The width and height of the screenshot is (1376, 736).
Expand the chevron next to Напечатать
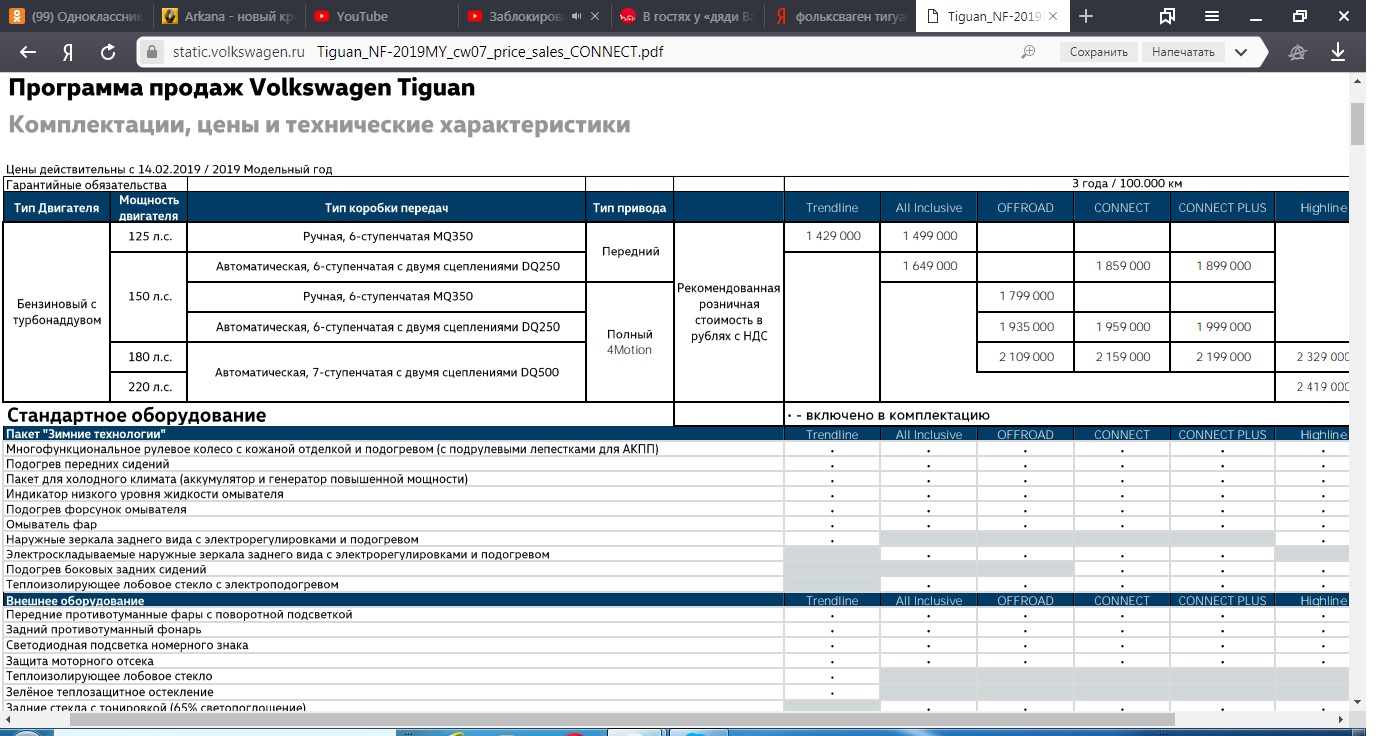click(x=1241, y=52)
